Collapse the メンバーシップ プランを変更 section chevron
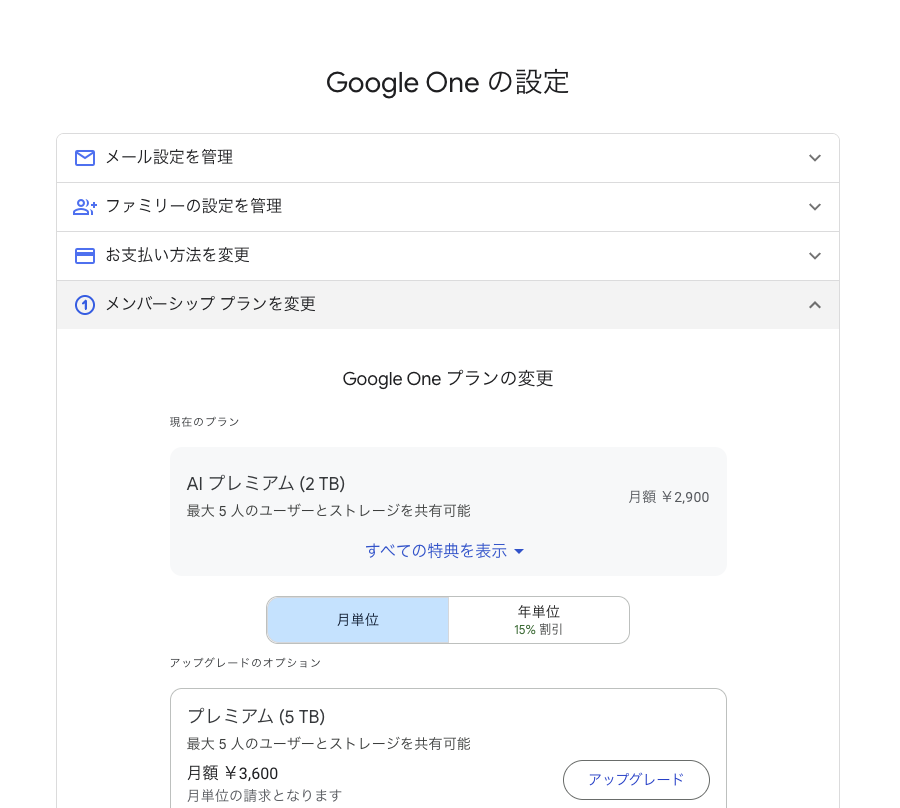Screen dimensions: 900x808 point(815,305)
